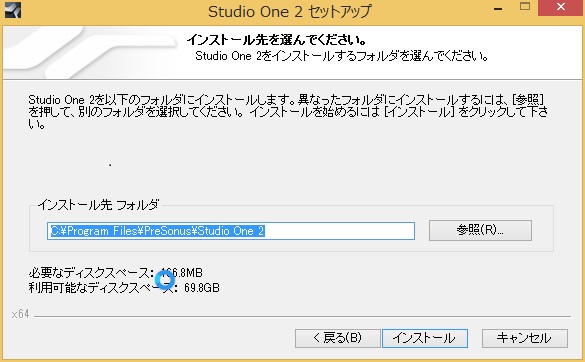Click the インストール button
The width and height of the screenshot is (585, 362).
425,338
